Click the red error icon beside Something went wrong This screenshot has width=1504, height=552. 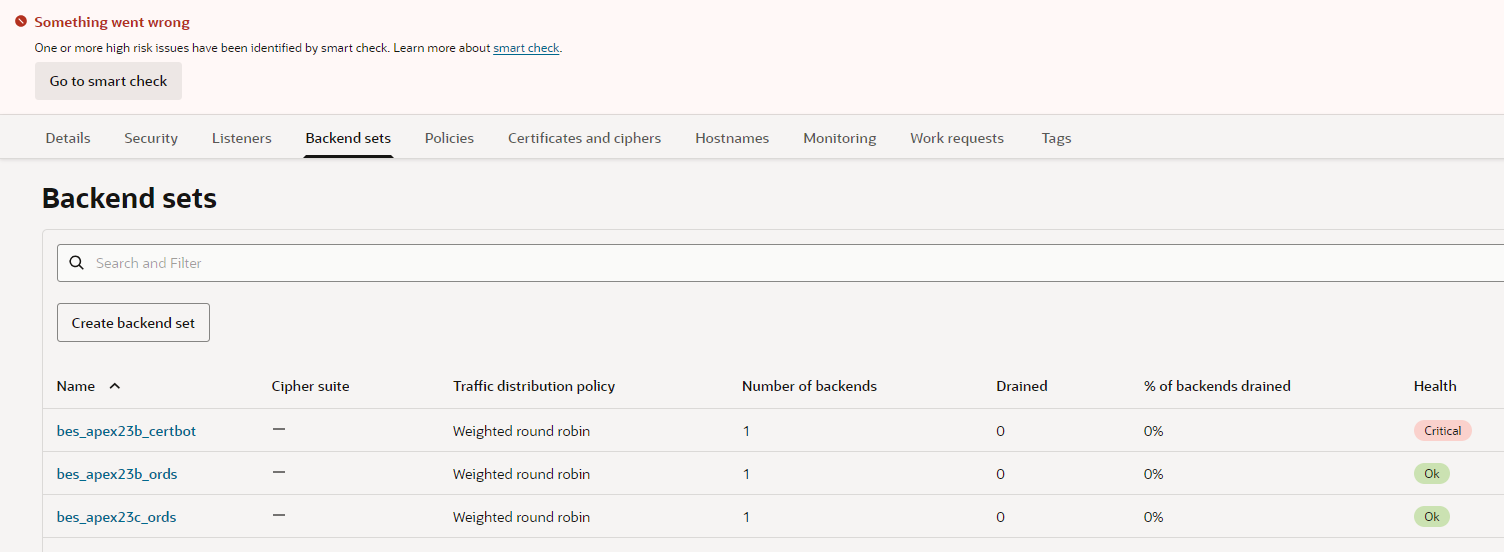pos(21,22)
